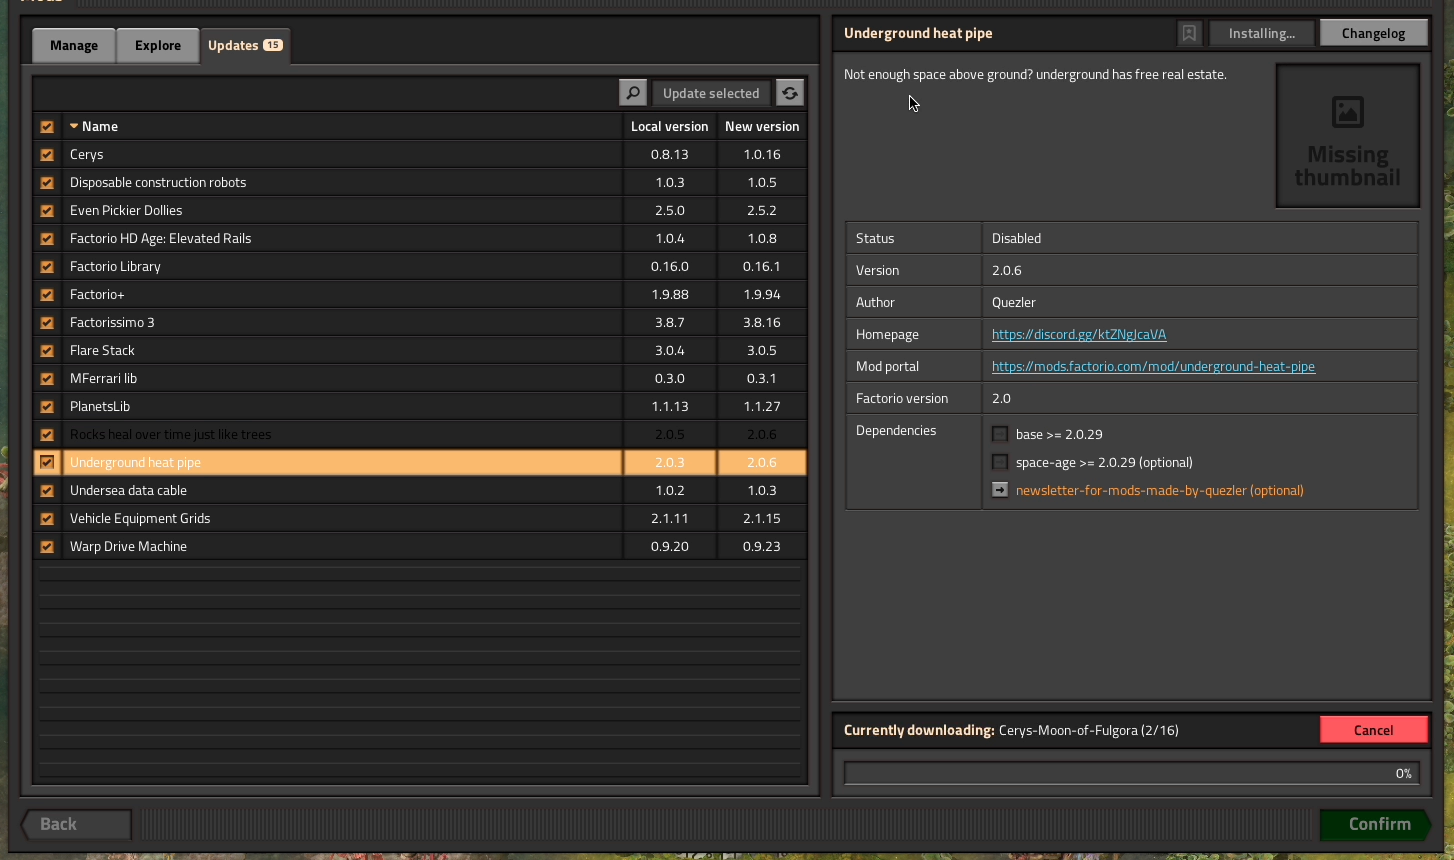
Task: Open the mods.factorio.com mod portal link
Action: [1153, 366]
